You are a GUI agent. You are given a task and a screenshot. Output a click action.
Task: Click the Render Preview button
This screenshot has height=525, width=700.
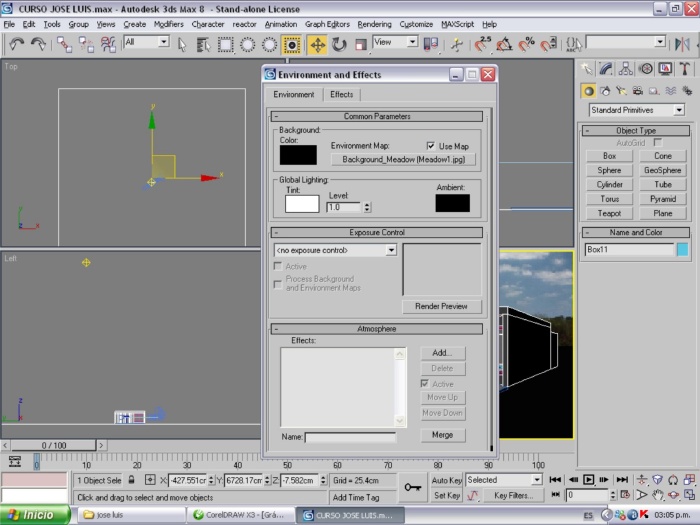442,306
